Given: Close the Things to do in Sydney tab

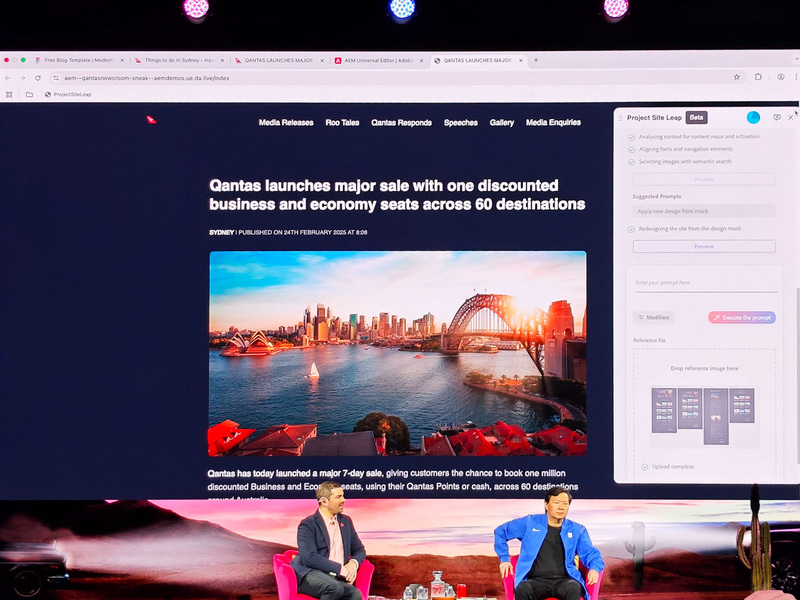Looking at the screenshot, I should pyautogui.click(x=222, y=60).
